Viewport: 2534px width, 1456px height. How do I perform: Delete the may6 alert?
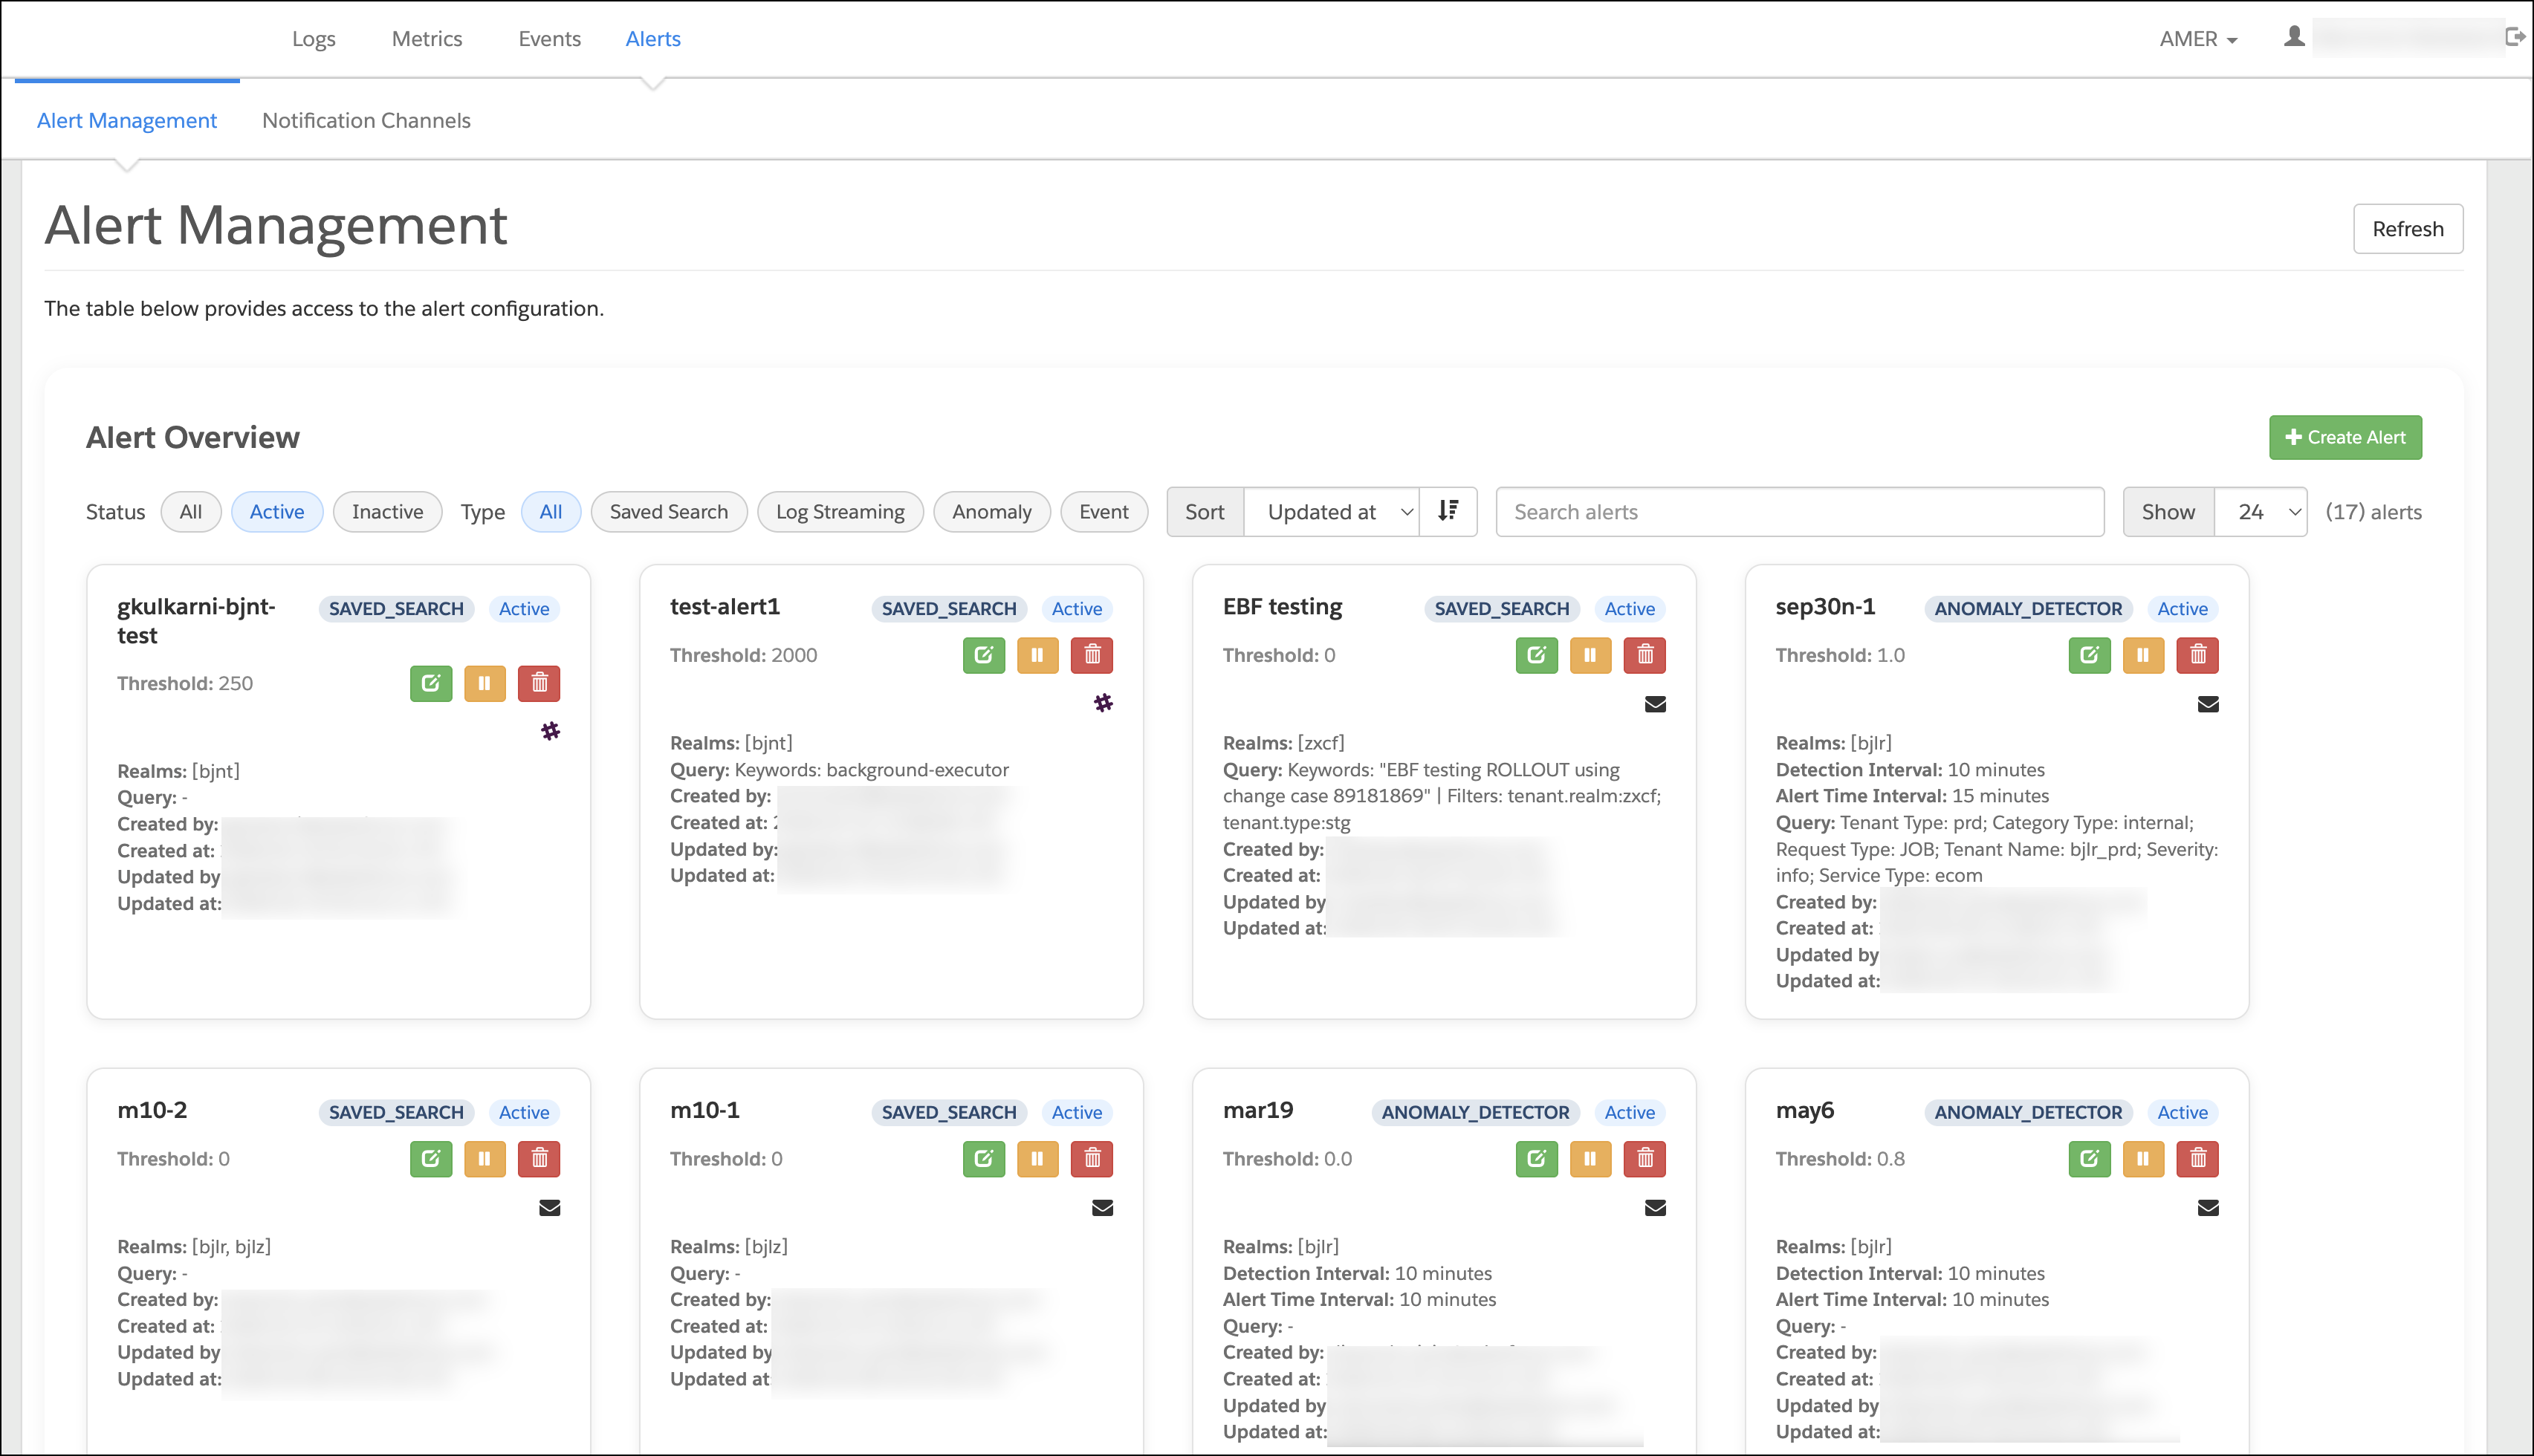[2197, 1158]
